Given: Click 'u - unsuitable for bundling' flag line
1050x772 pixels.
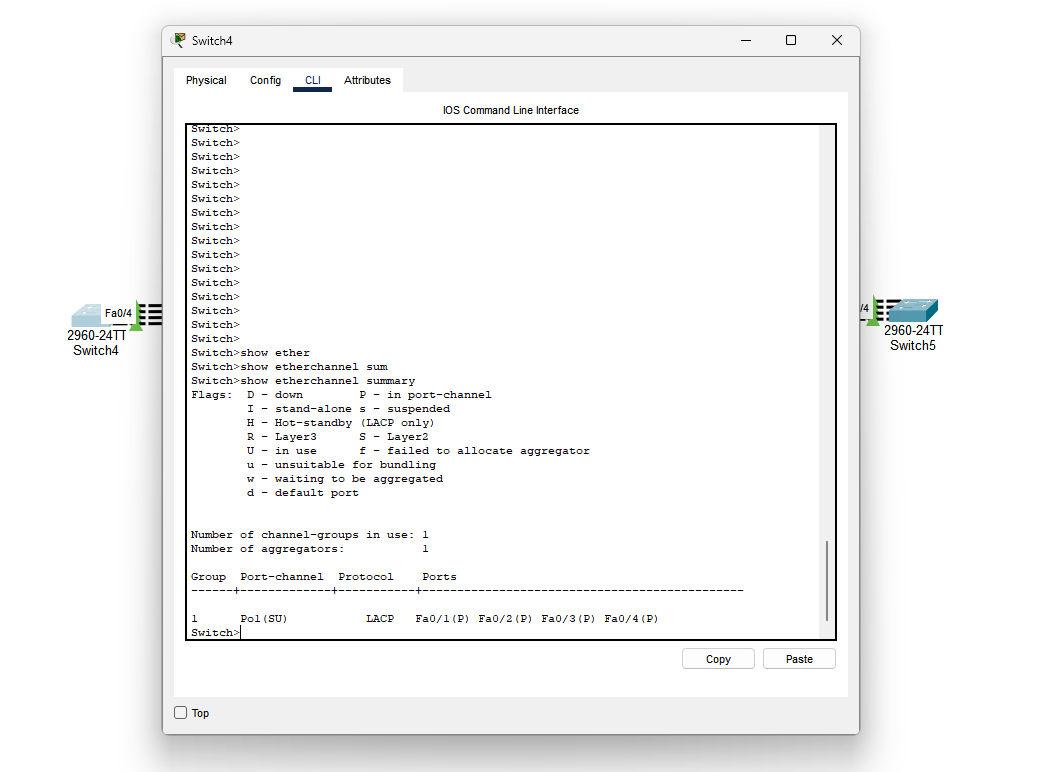Looking at the screenshot, I should pos(342,465).
